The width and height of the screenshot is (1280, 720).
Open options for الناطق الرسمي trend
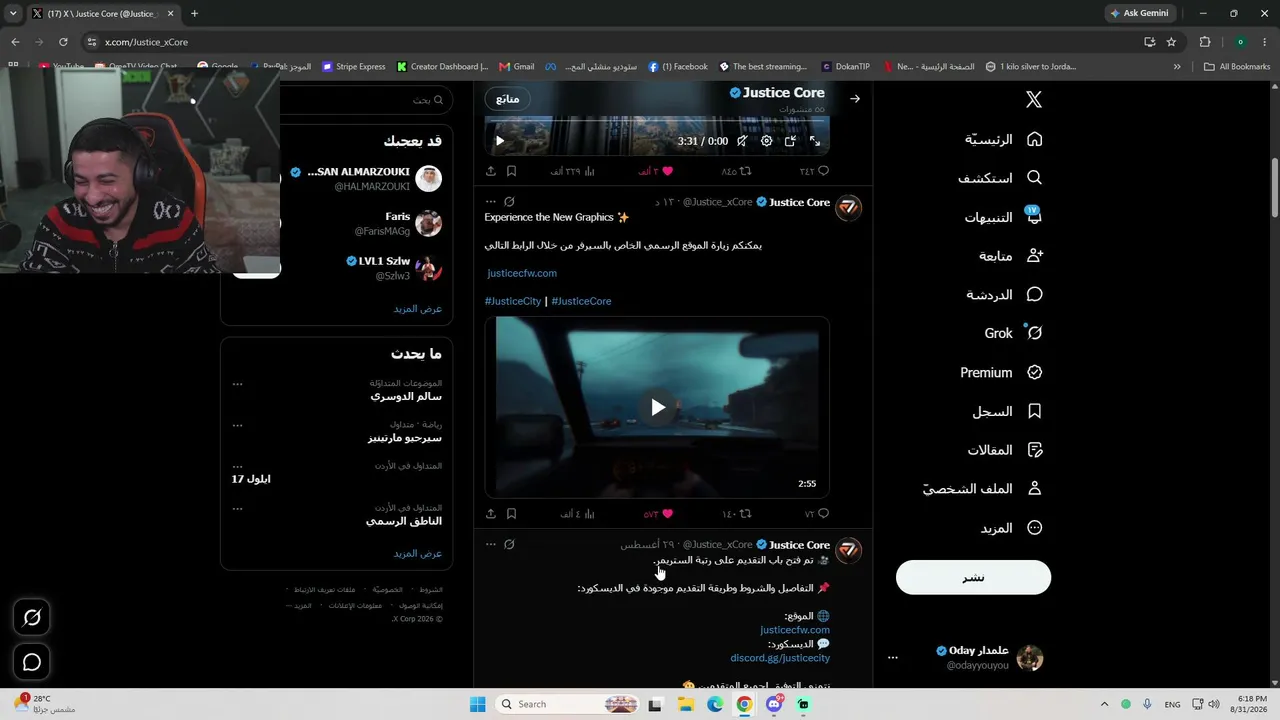pyautogui.click(x=237, y=508)
